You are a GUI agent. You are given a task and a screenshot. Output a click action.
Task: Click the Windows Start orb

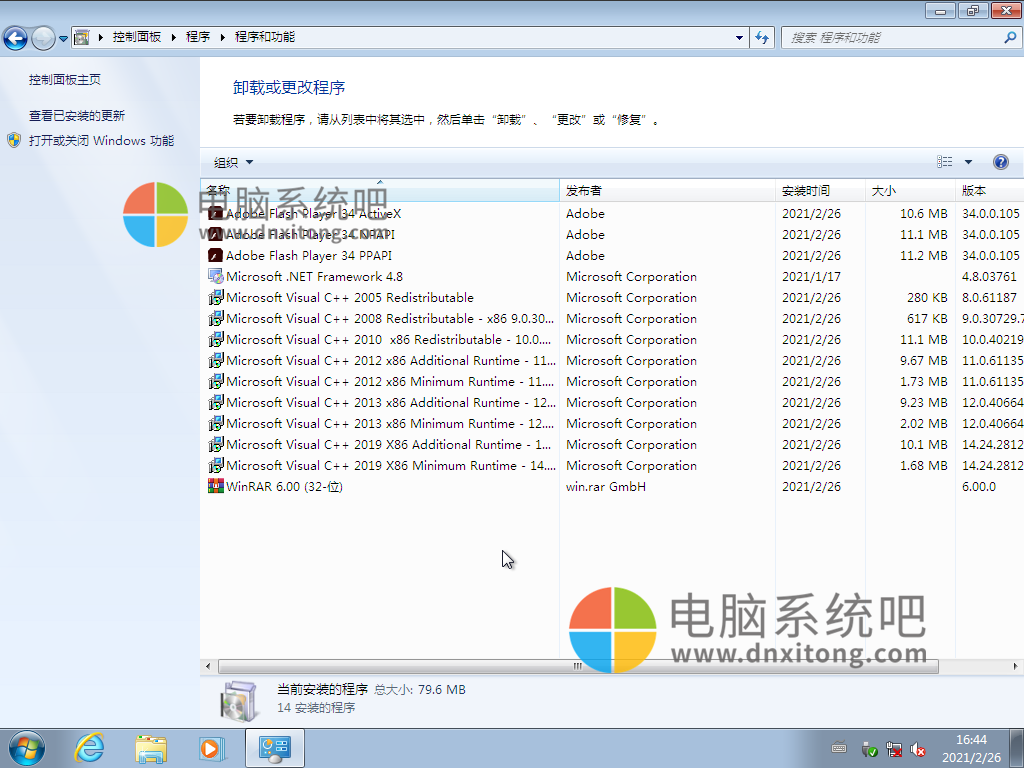click(x=25, y=748)
